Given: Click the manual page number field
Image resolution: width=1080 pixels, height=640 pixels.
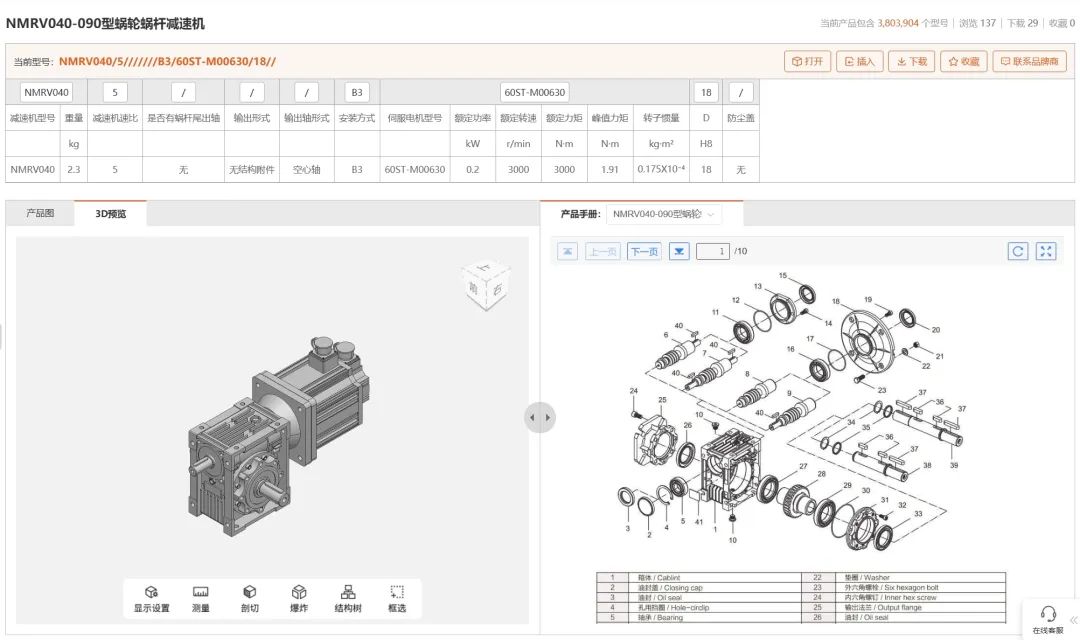Looking at the screenshot, I should pos(713,251).
